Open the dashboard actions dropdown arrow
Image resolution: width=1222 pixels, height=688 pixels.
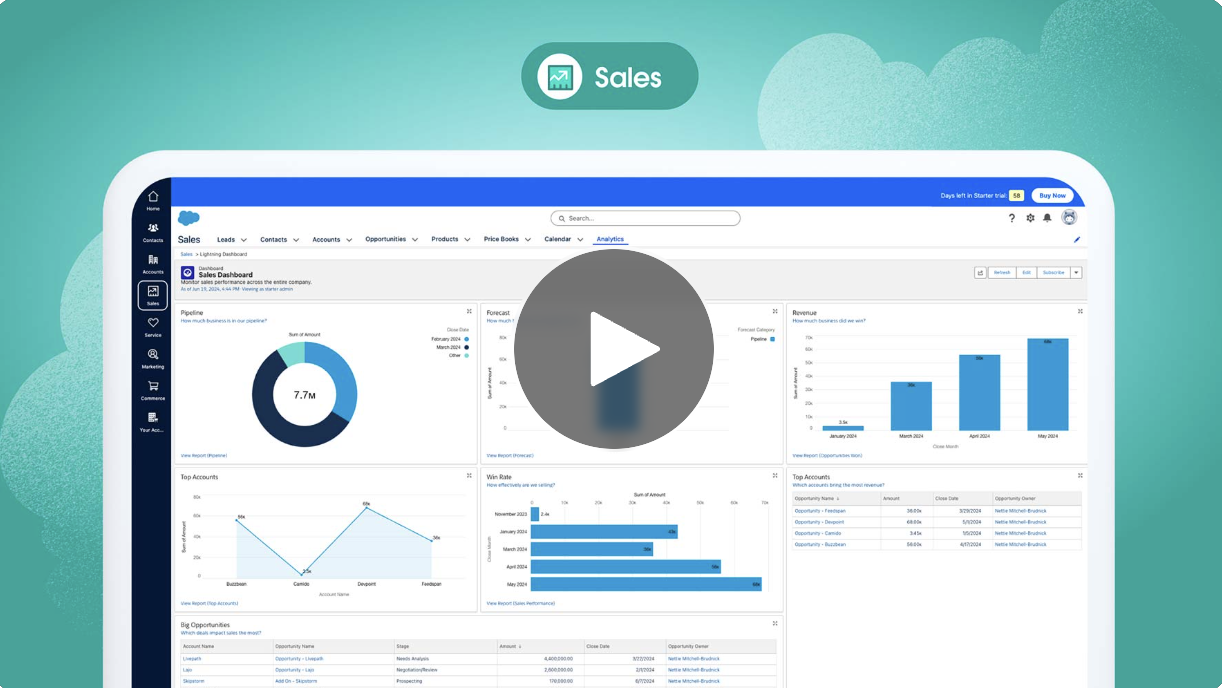(x=1076, y=272)
